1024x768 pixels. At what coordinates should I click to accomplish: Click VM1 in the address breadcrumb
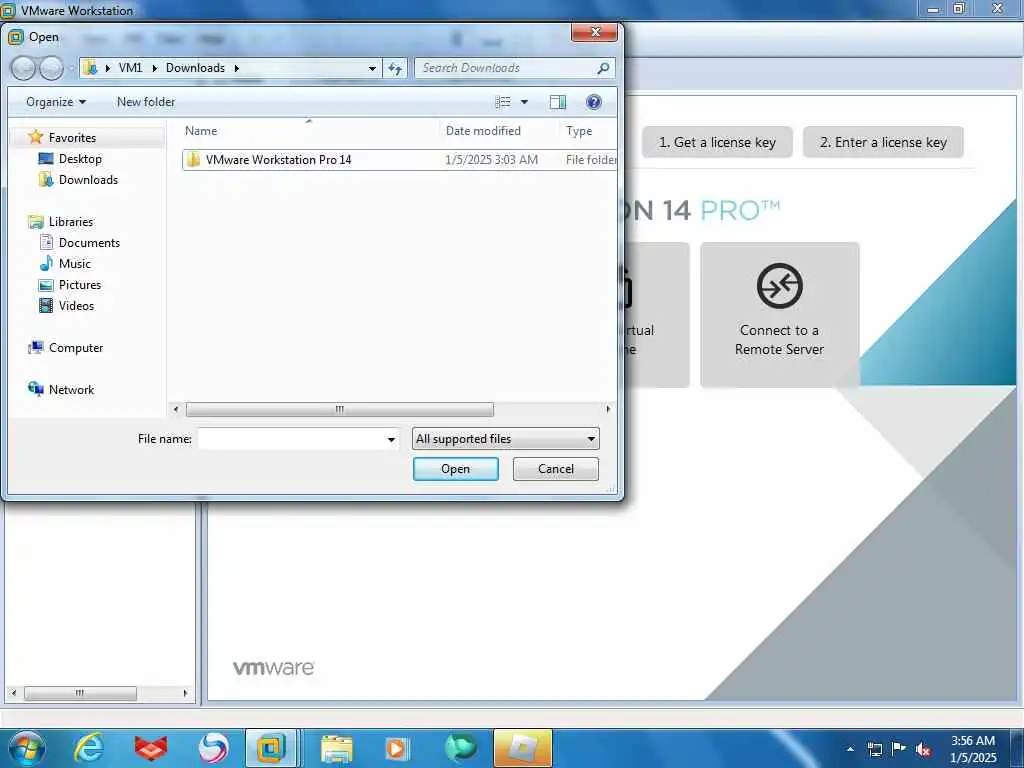pyautogui.click(x=130, y=68)
